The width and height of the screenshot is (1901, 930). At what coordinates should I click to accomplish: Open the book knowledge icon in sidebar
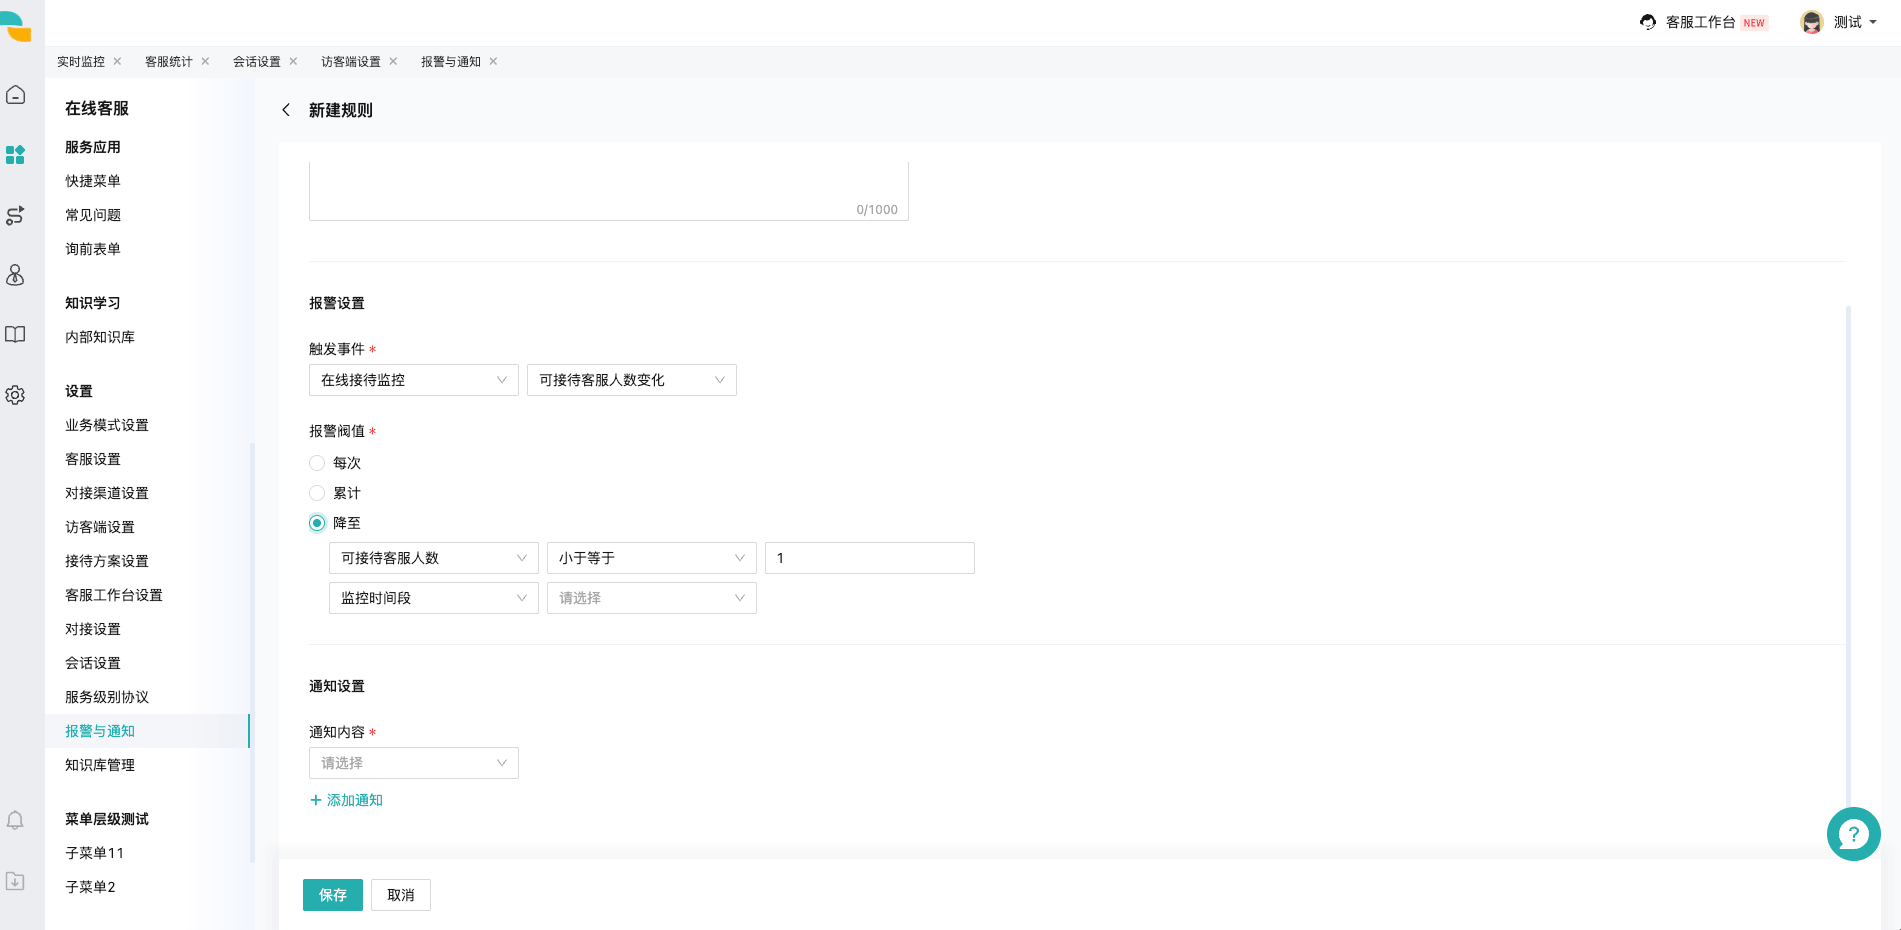tap(15, 335)
